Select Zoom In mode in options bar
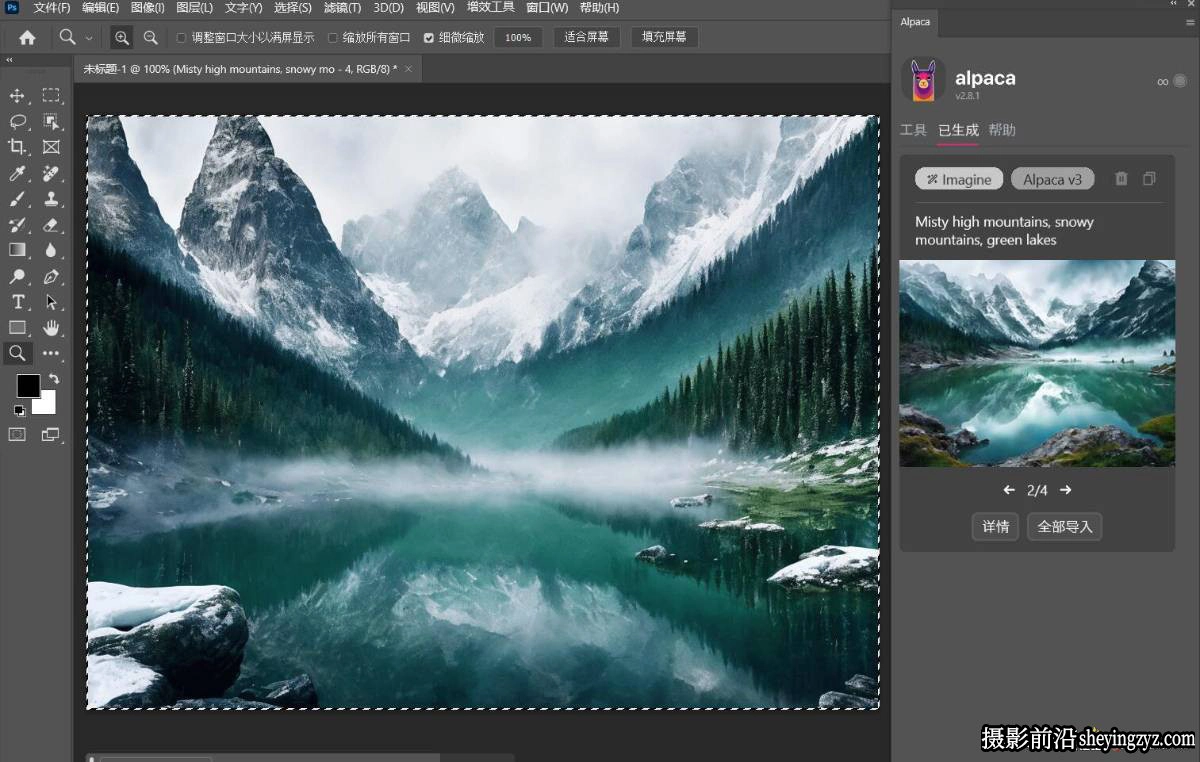This screenshot has height=762, width=1200. 121,37
